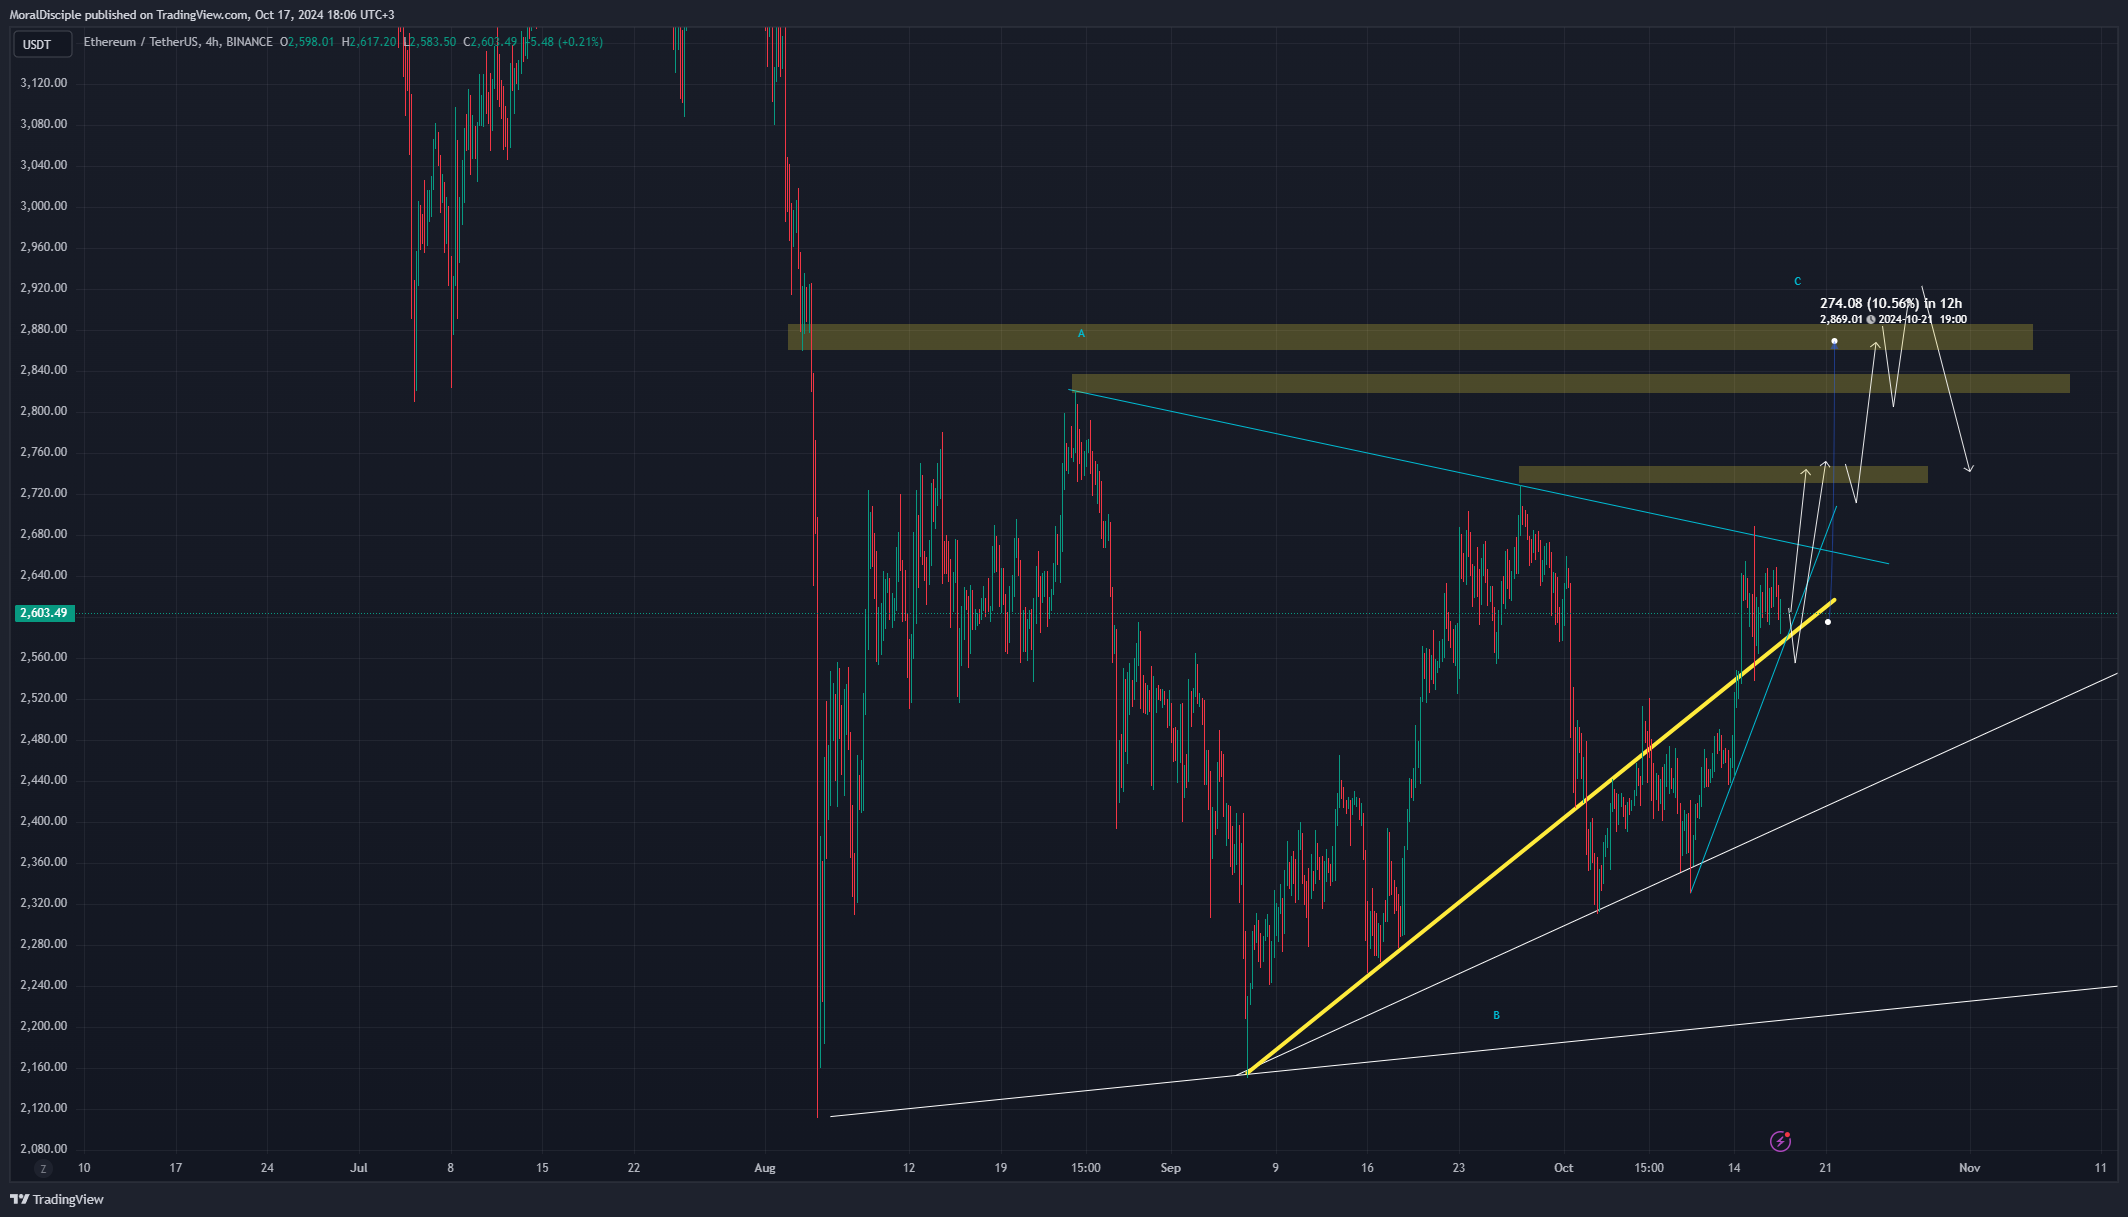Image resolution: width=2128 pixels, height=1217 pixels.
Task: Click the Ethereum / TetherUS symbol title
Action: coord(141,42)
